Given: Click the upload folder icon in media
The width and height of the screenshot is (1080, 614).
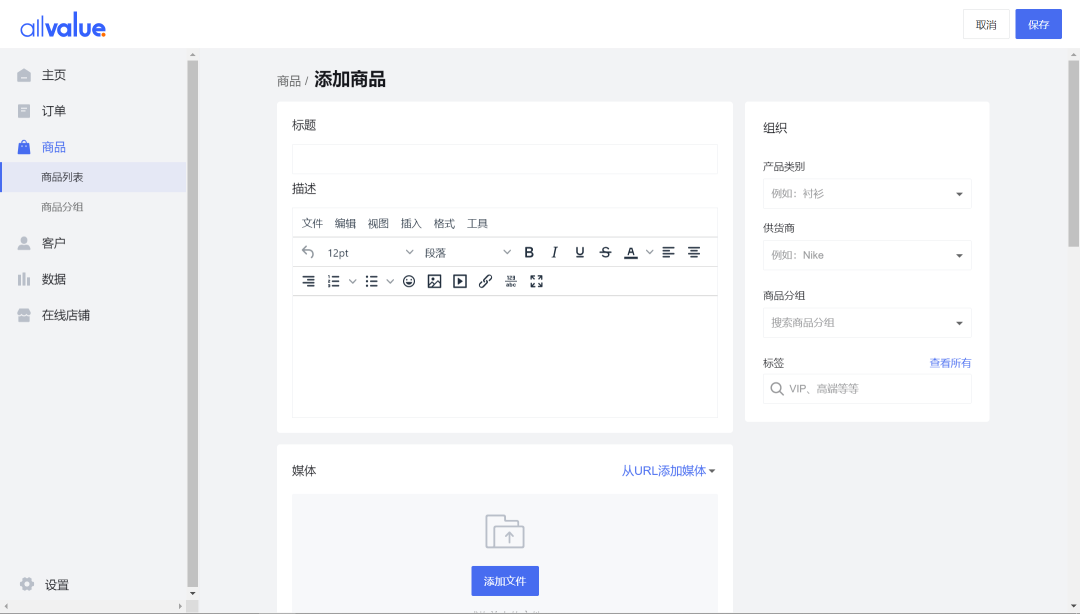Looking at the screenshot, I should (x=505, y=531).
